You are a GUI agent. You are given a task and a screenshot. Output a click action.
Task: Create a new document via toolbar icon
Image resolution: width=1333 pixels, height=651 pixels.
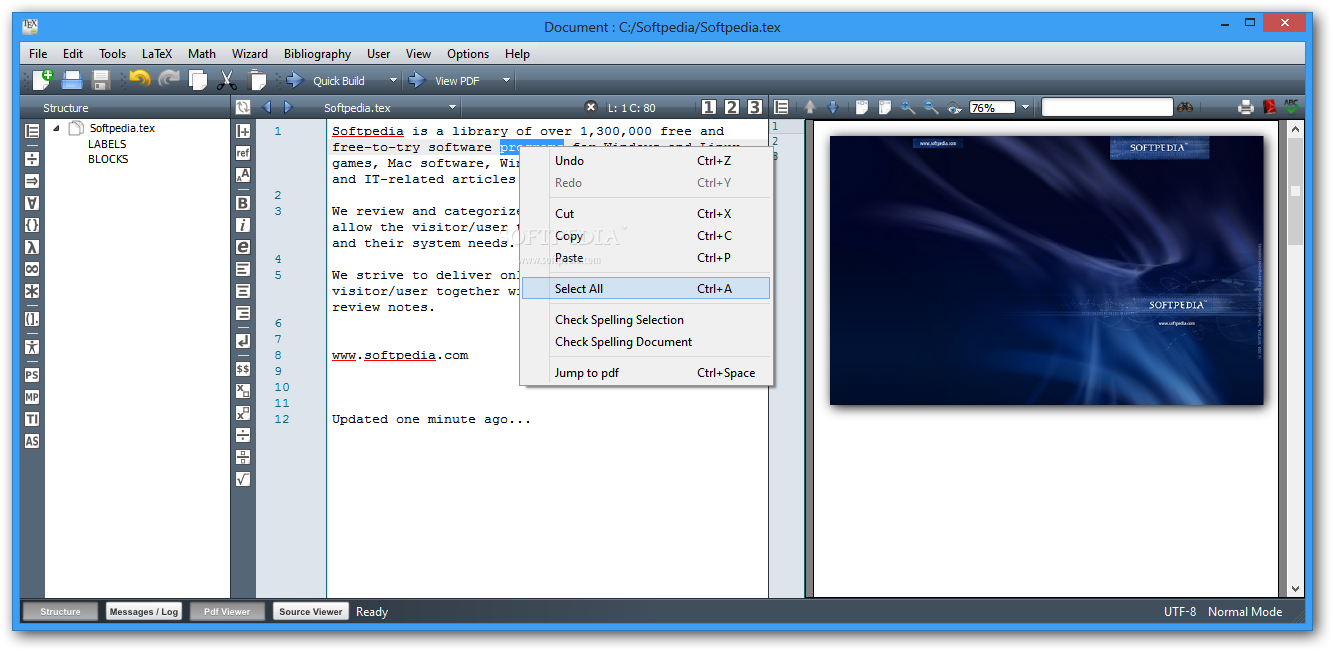[x=42, y=80]
